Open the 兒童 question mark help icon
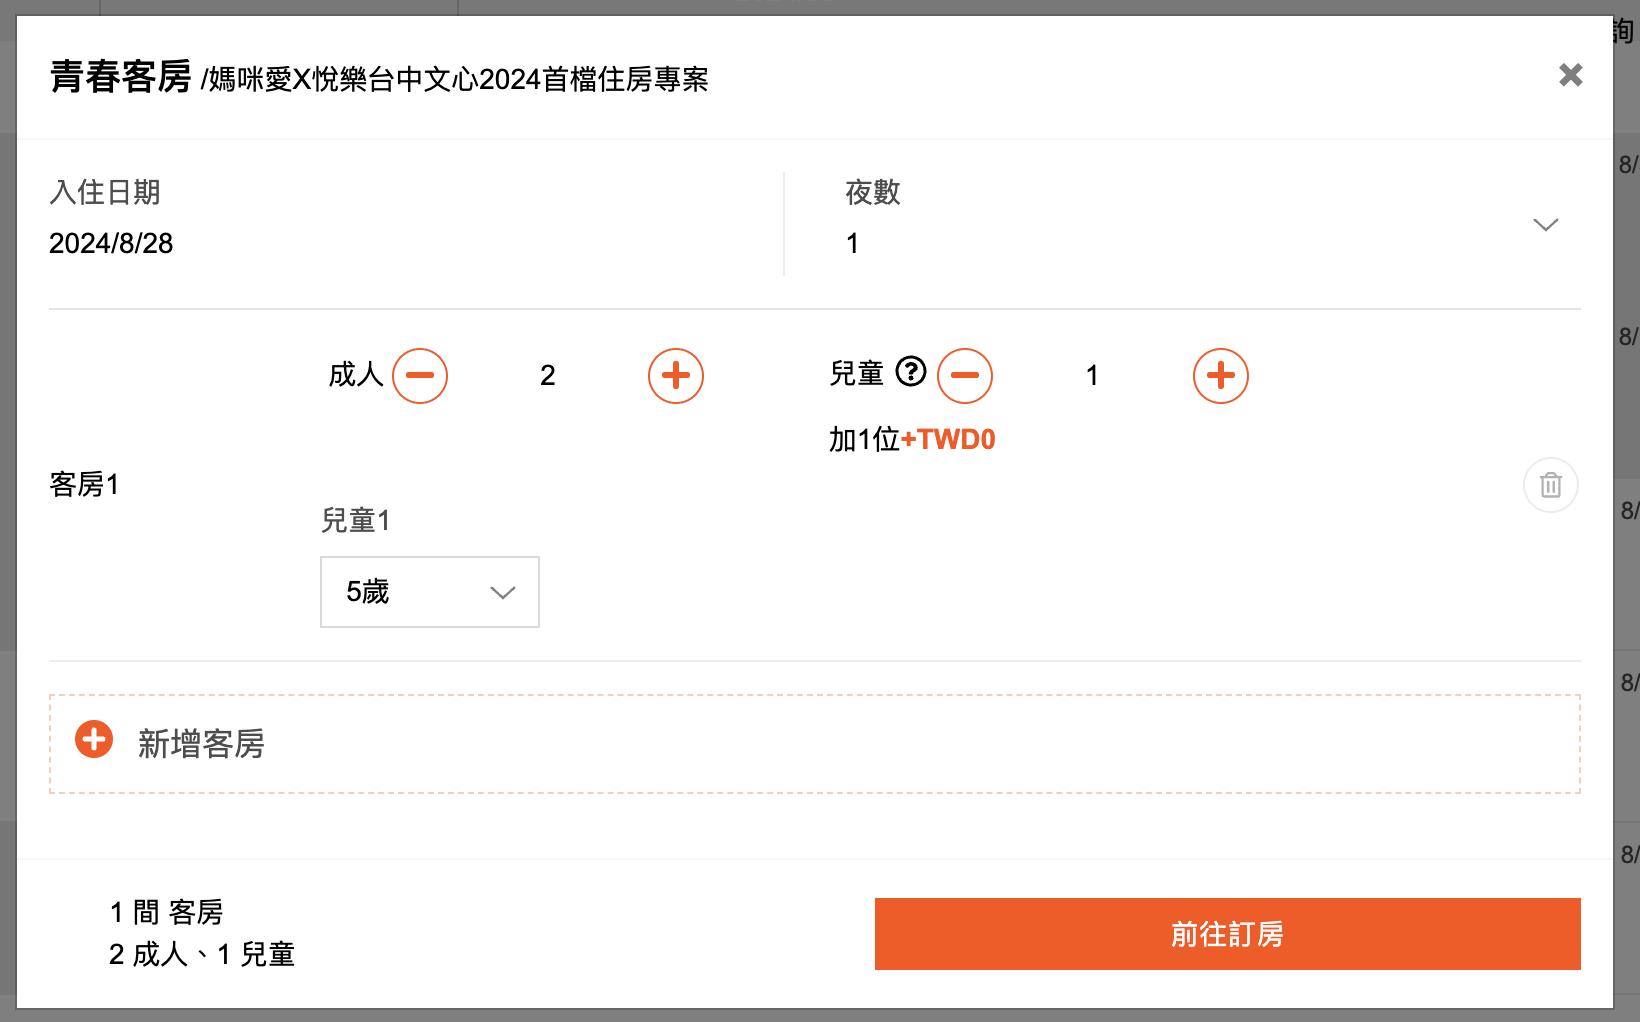This screenshot has height=1022, width=1640. coord(911,372)
